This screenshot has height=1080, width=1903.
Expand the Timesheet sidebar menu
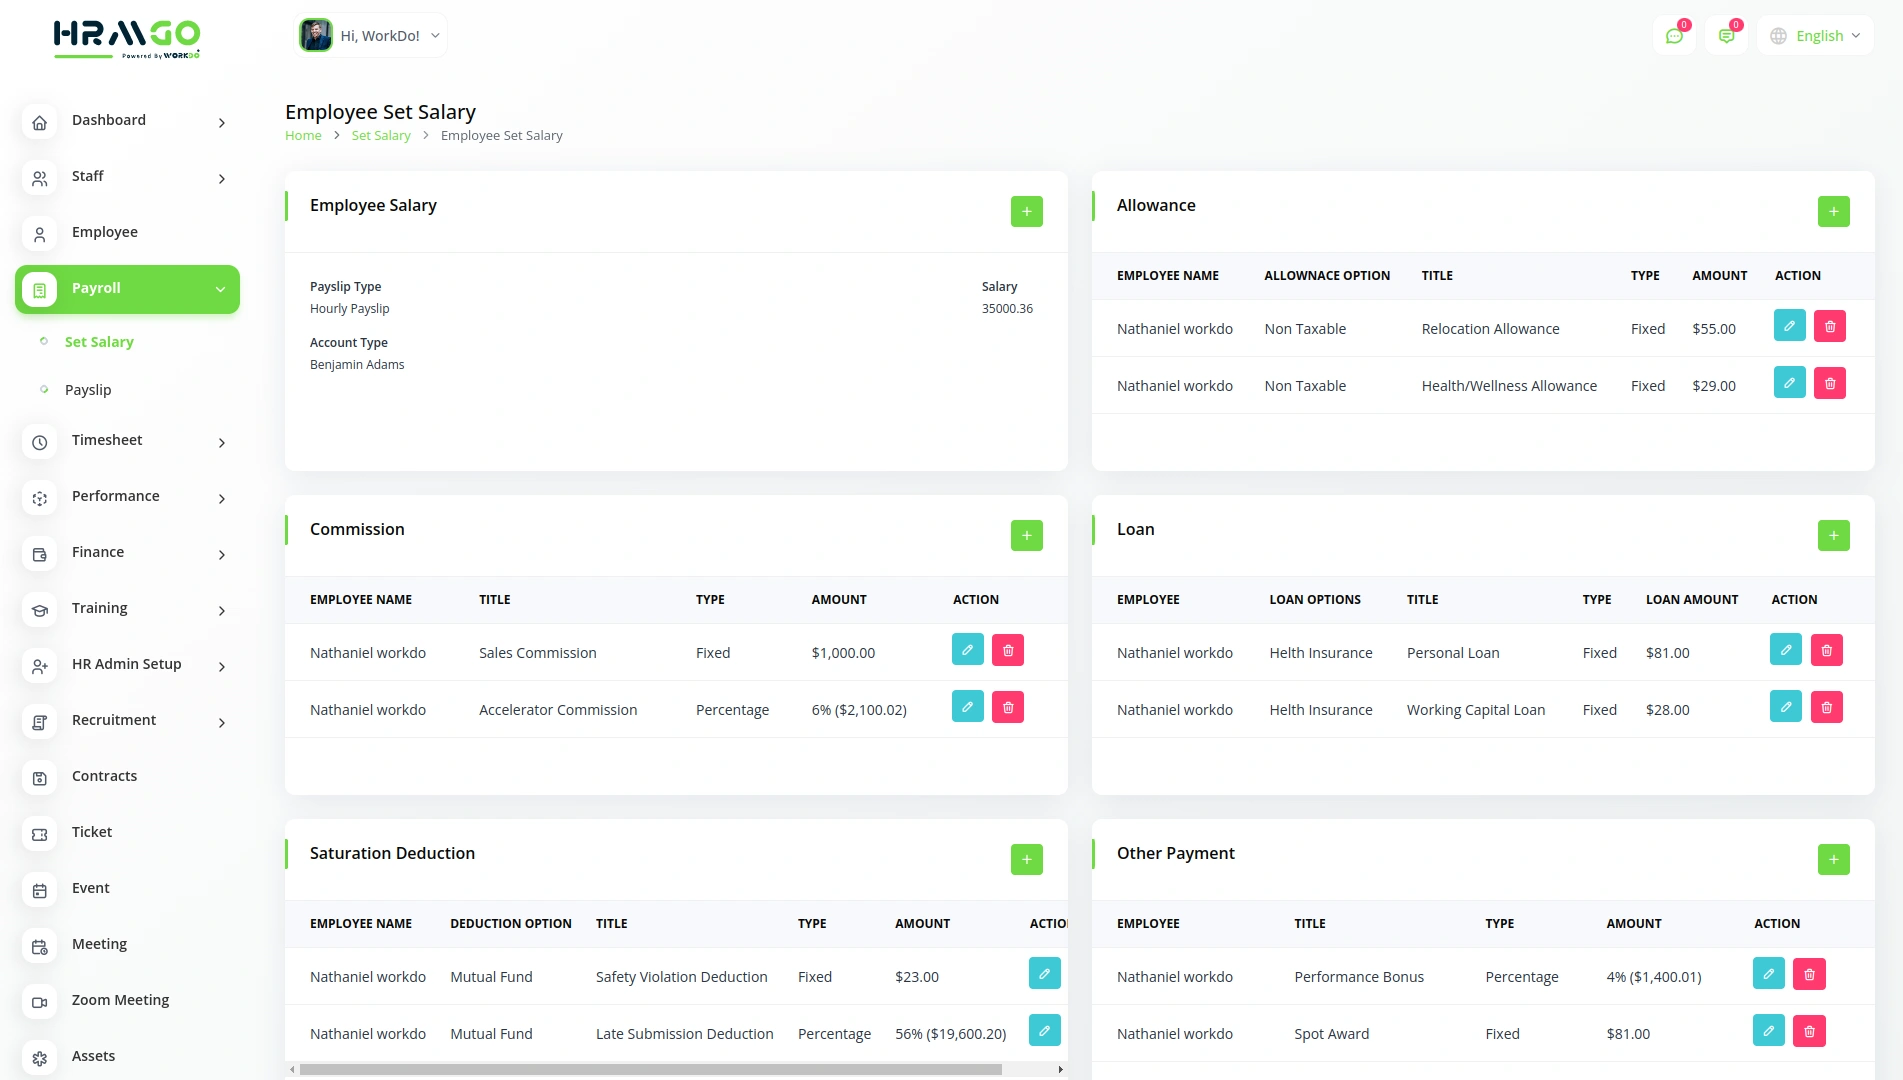[127, 441]
